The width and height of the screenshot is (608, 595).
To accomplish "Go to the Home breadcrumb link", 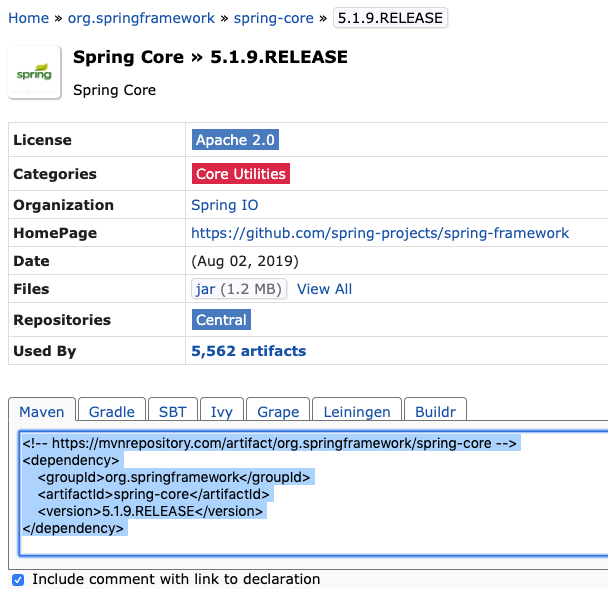I will click(x=28, y=18).
